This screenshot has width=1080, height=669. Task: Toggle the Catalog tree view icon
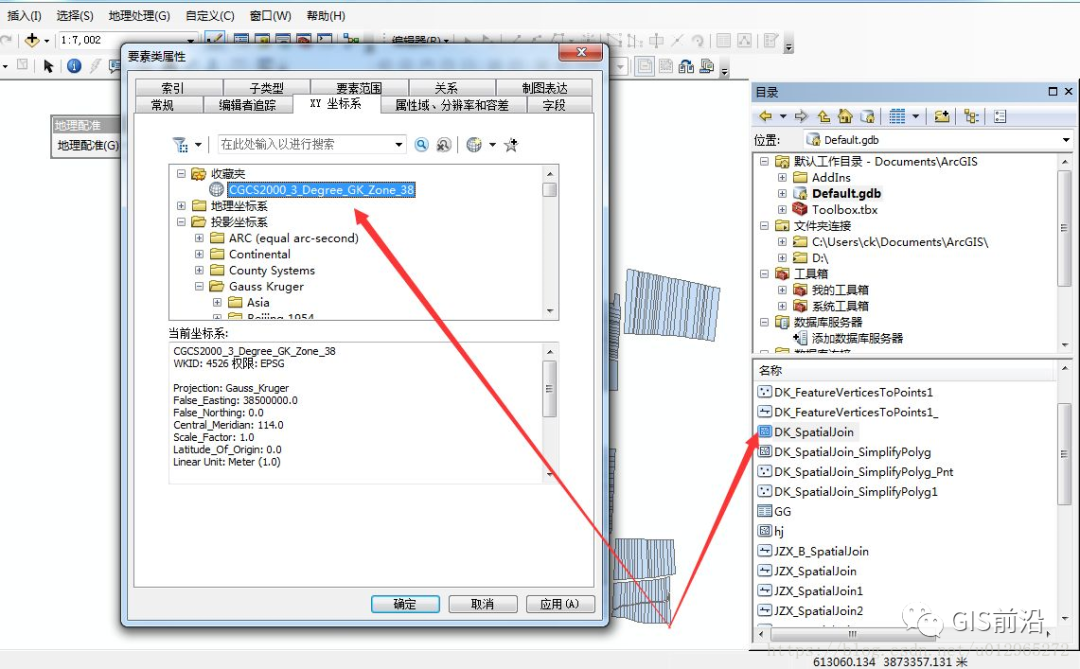pyautogui.click(x=971, y=116)
